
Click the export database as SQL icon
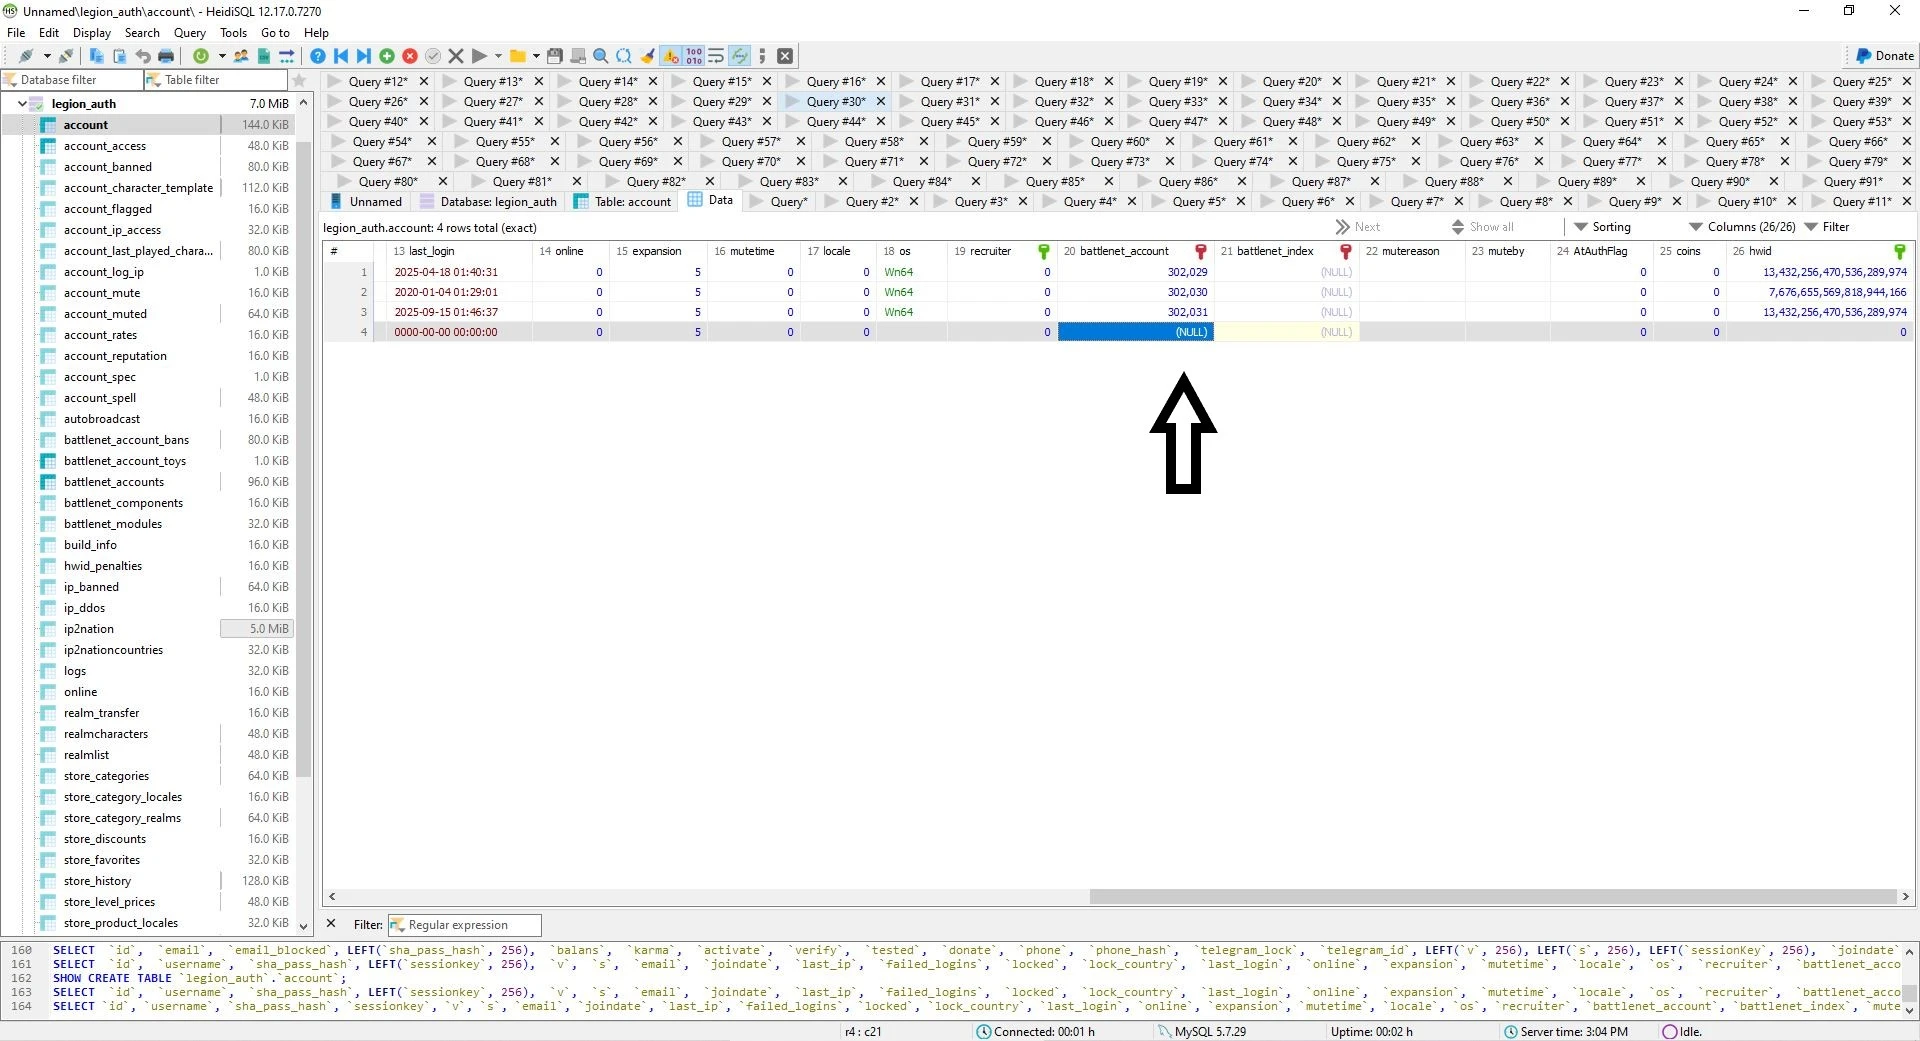click(x=263, y=56)
